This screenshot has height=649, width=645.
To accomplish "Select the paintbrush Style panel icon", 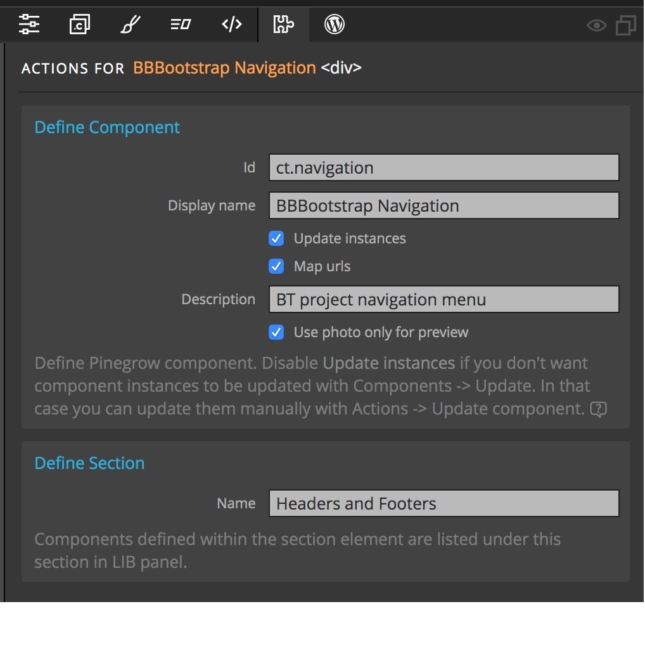I will click(130, 24).
